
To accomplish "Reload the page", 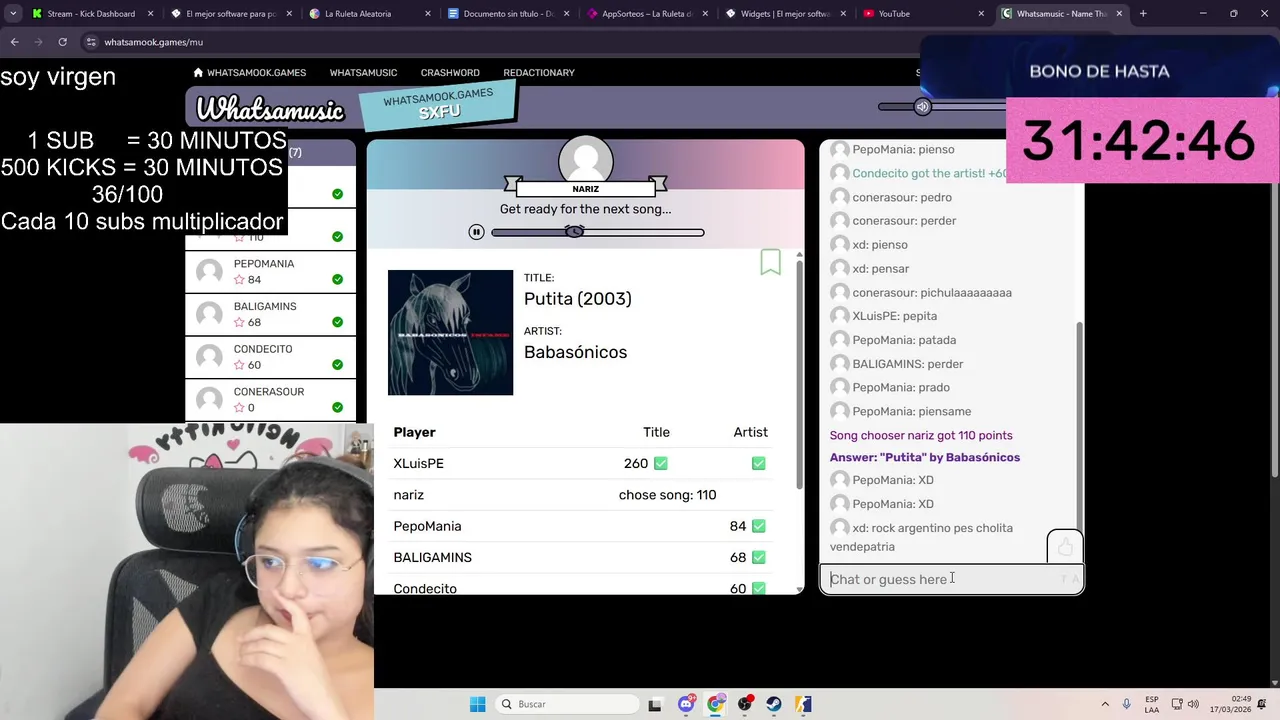I will point(62,42).
